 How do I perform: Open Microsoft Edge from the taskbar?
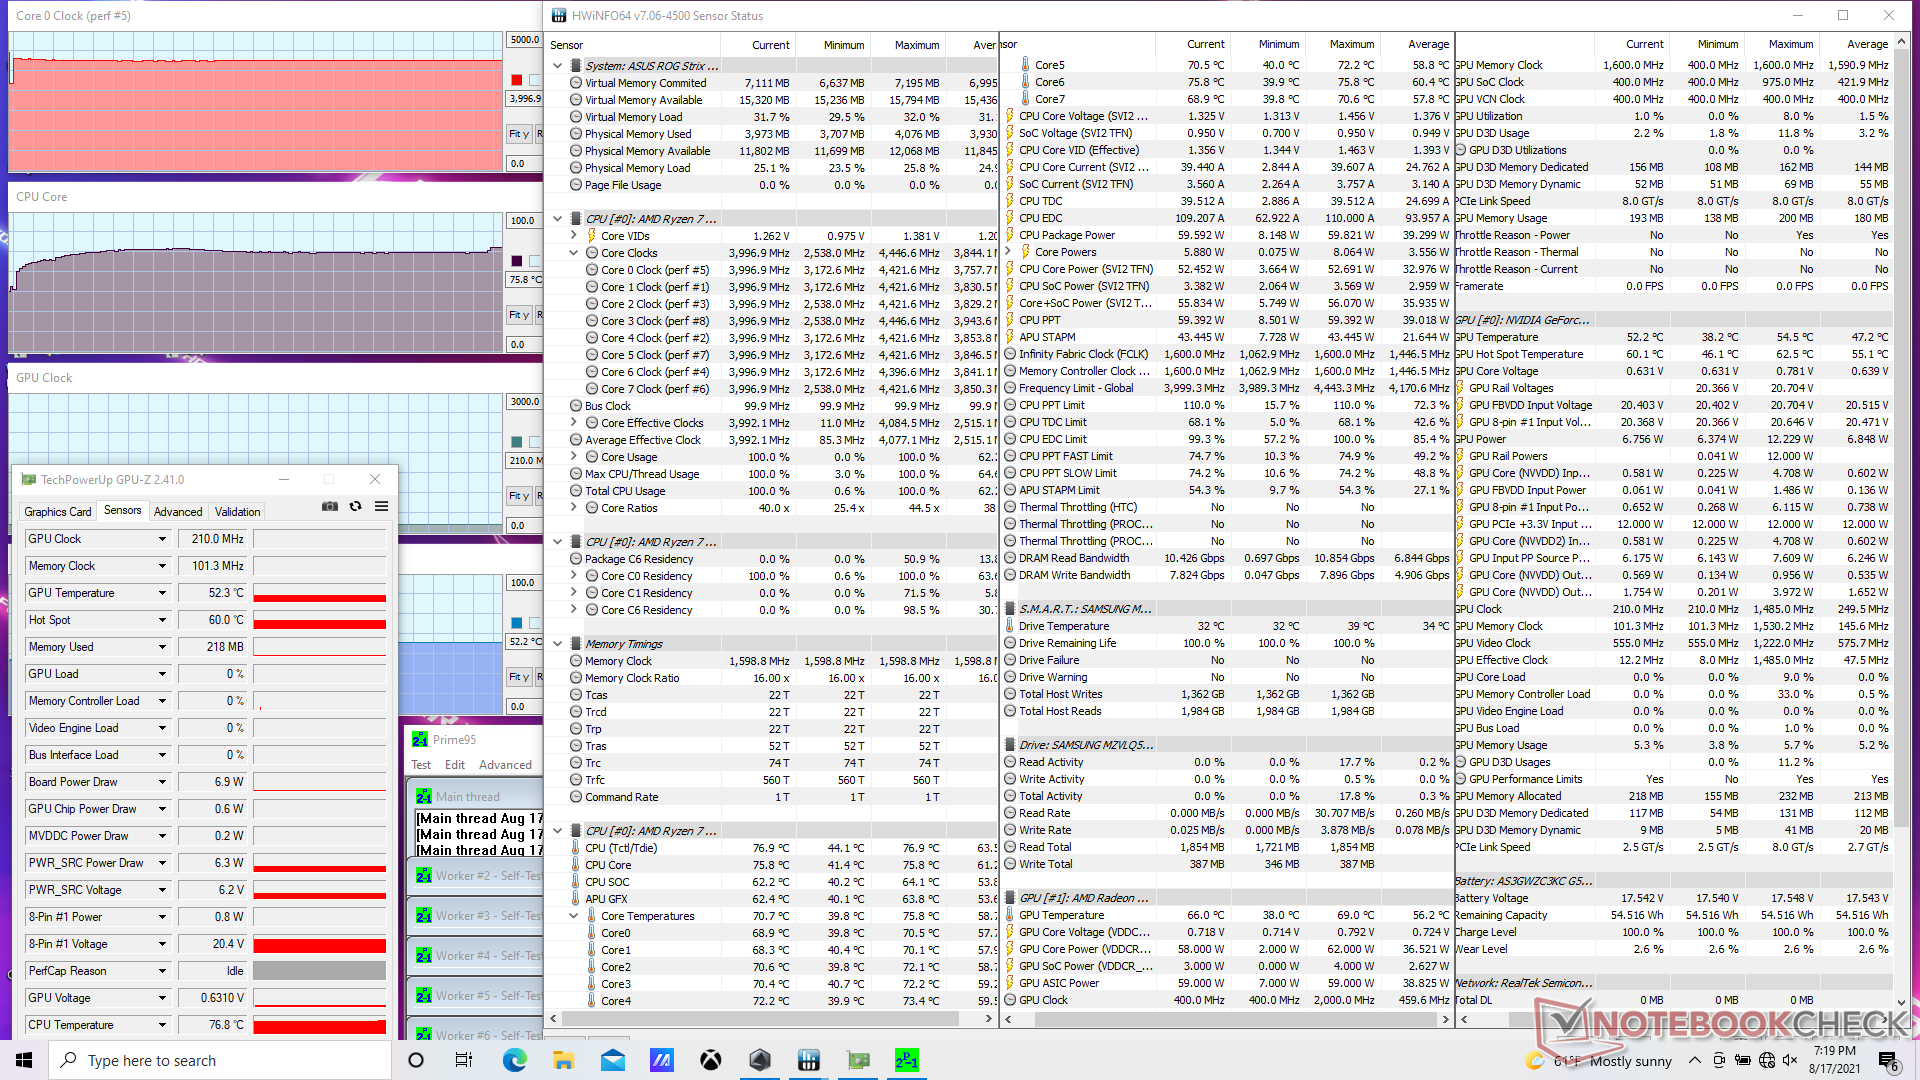pyautogui.click(x=514, y=1060)
